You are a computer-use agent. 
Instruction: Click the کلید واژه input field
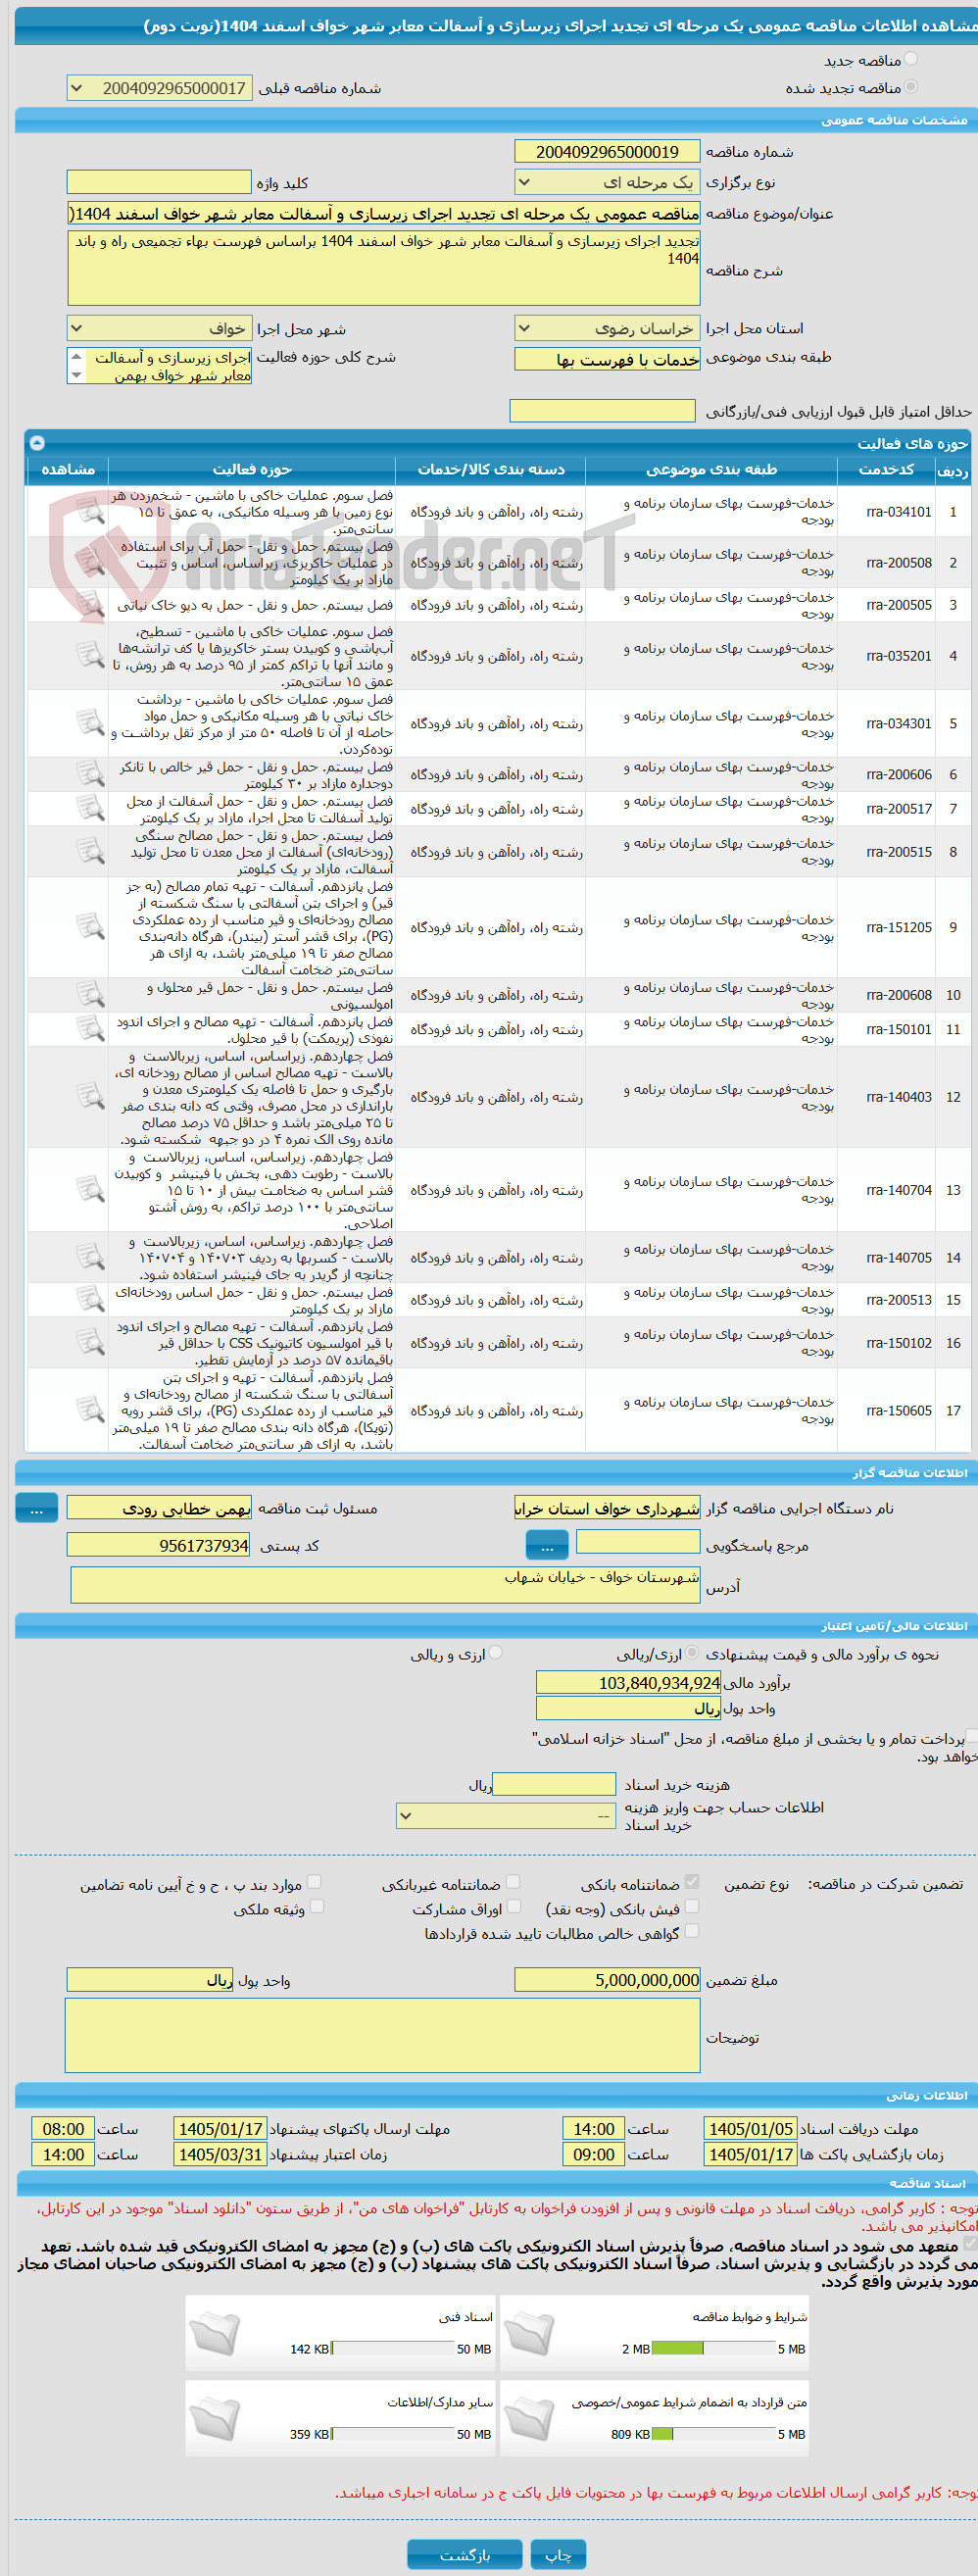tap(159, 182)
